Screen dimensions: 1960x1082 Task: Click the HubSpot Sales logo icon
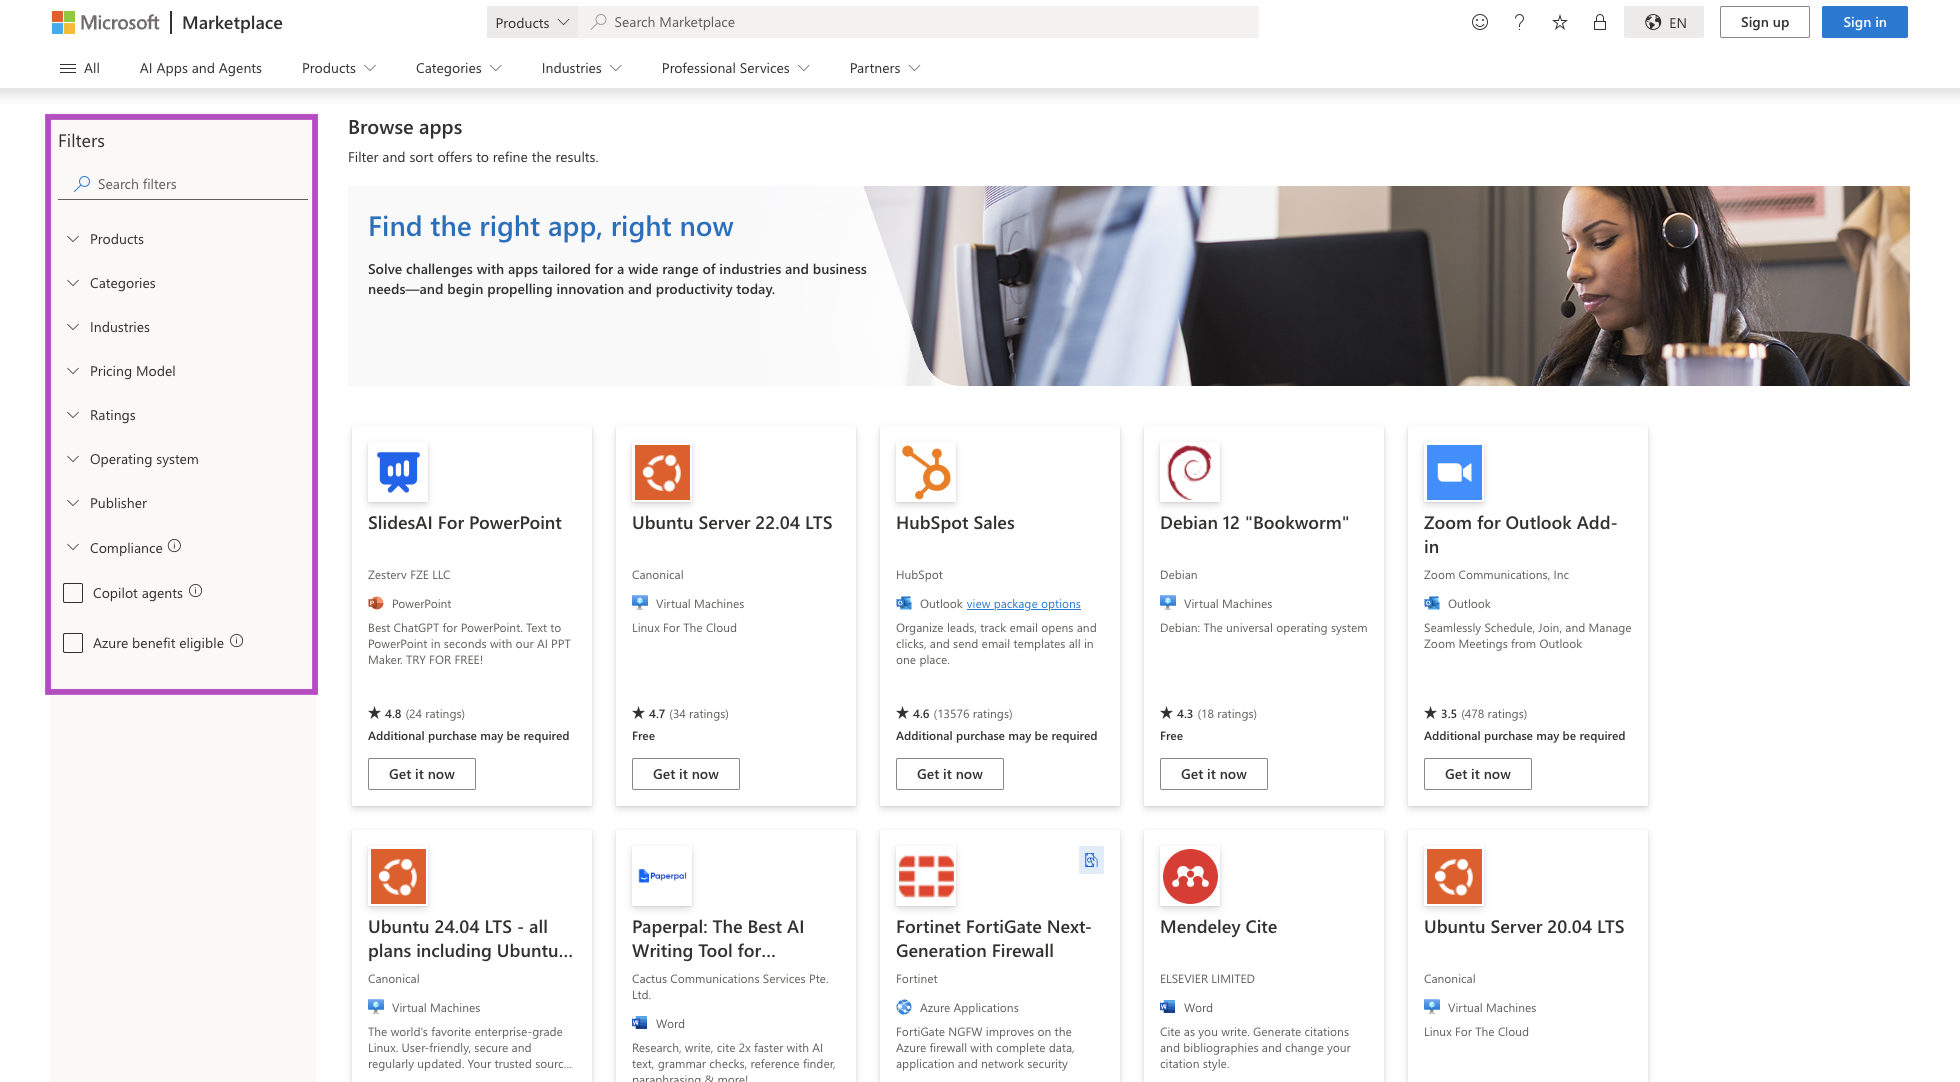pyautogui.click(x=926, y=472)
